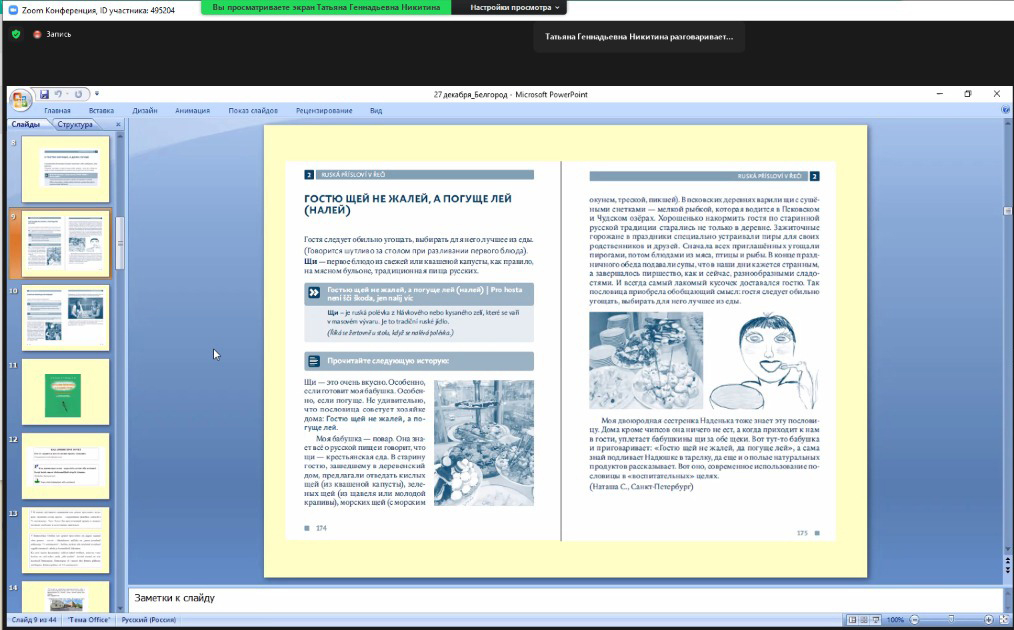Image resolution: width=1014 pixels, height=630 pixels.
Task: Click the main slide vertical scrollbar handle
Action: click(x=1007, y=211)
